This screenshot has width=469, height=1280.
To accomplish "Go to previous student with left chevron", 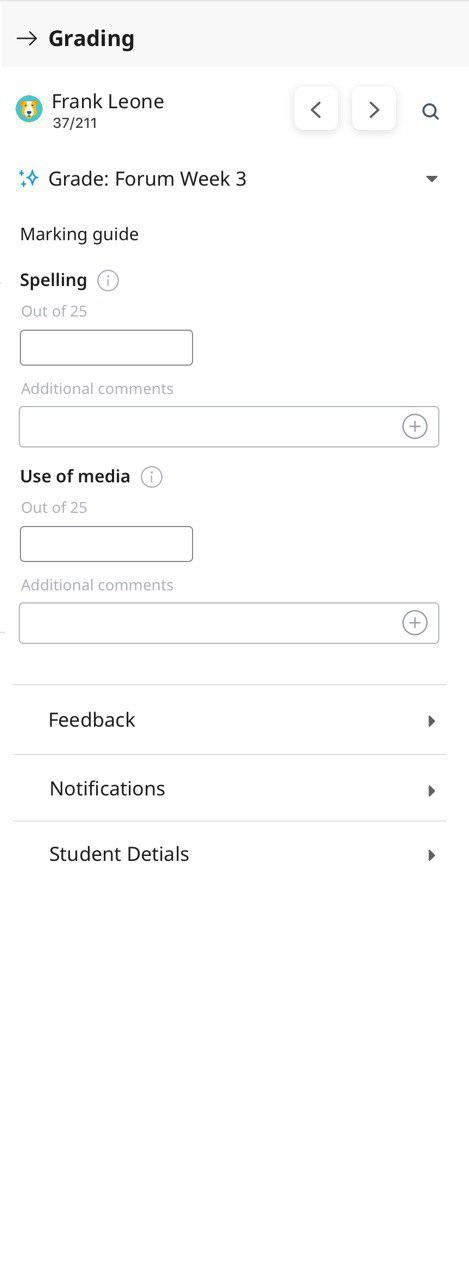I will coord(316,110).
